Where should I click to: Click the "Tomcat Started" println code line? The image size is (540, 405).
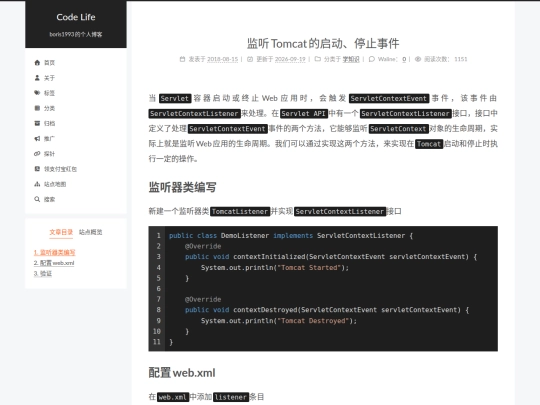click(x=275, y=268)
